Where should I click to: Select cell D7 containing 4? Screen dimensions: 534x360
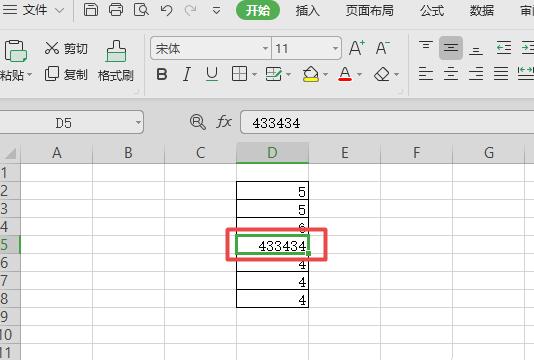[272, 281]
